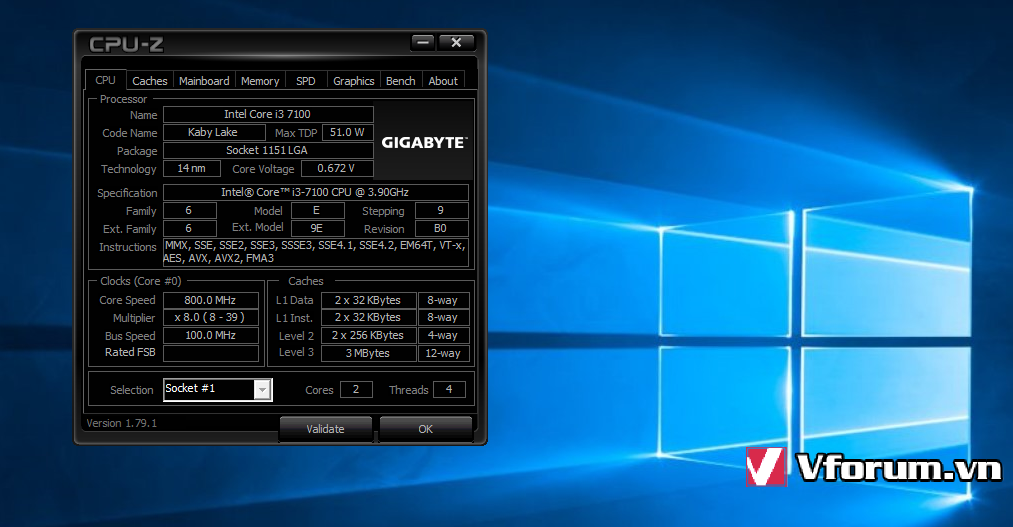
Task: Click the 100.0 MHz bus speed value
Action: coord(211,336)
